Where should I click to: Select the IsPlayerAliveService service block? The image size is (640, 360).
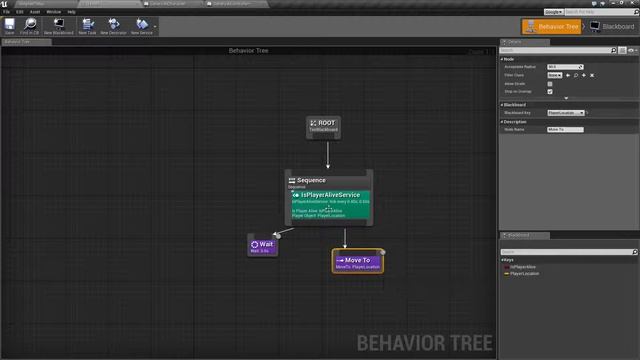pos(331,204)
